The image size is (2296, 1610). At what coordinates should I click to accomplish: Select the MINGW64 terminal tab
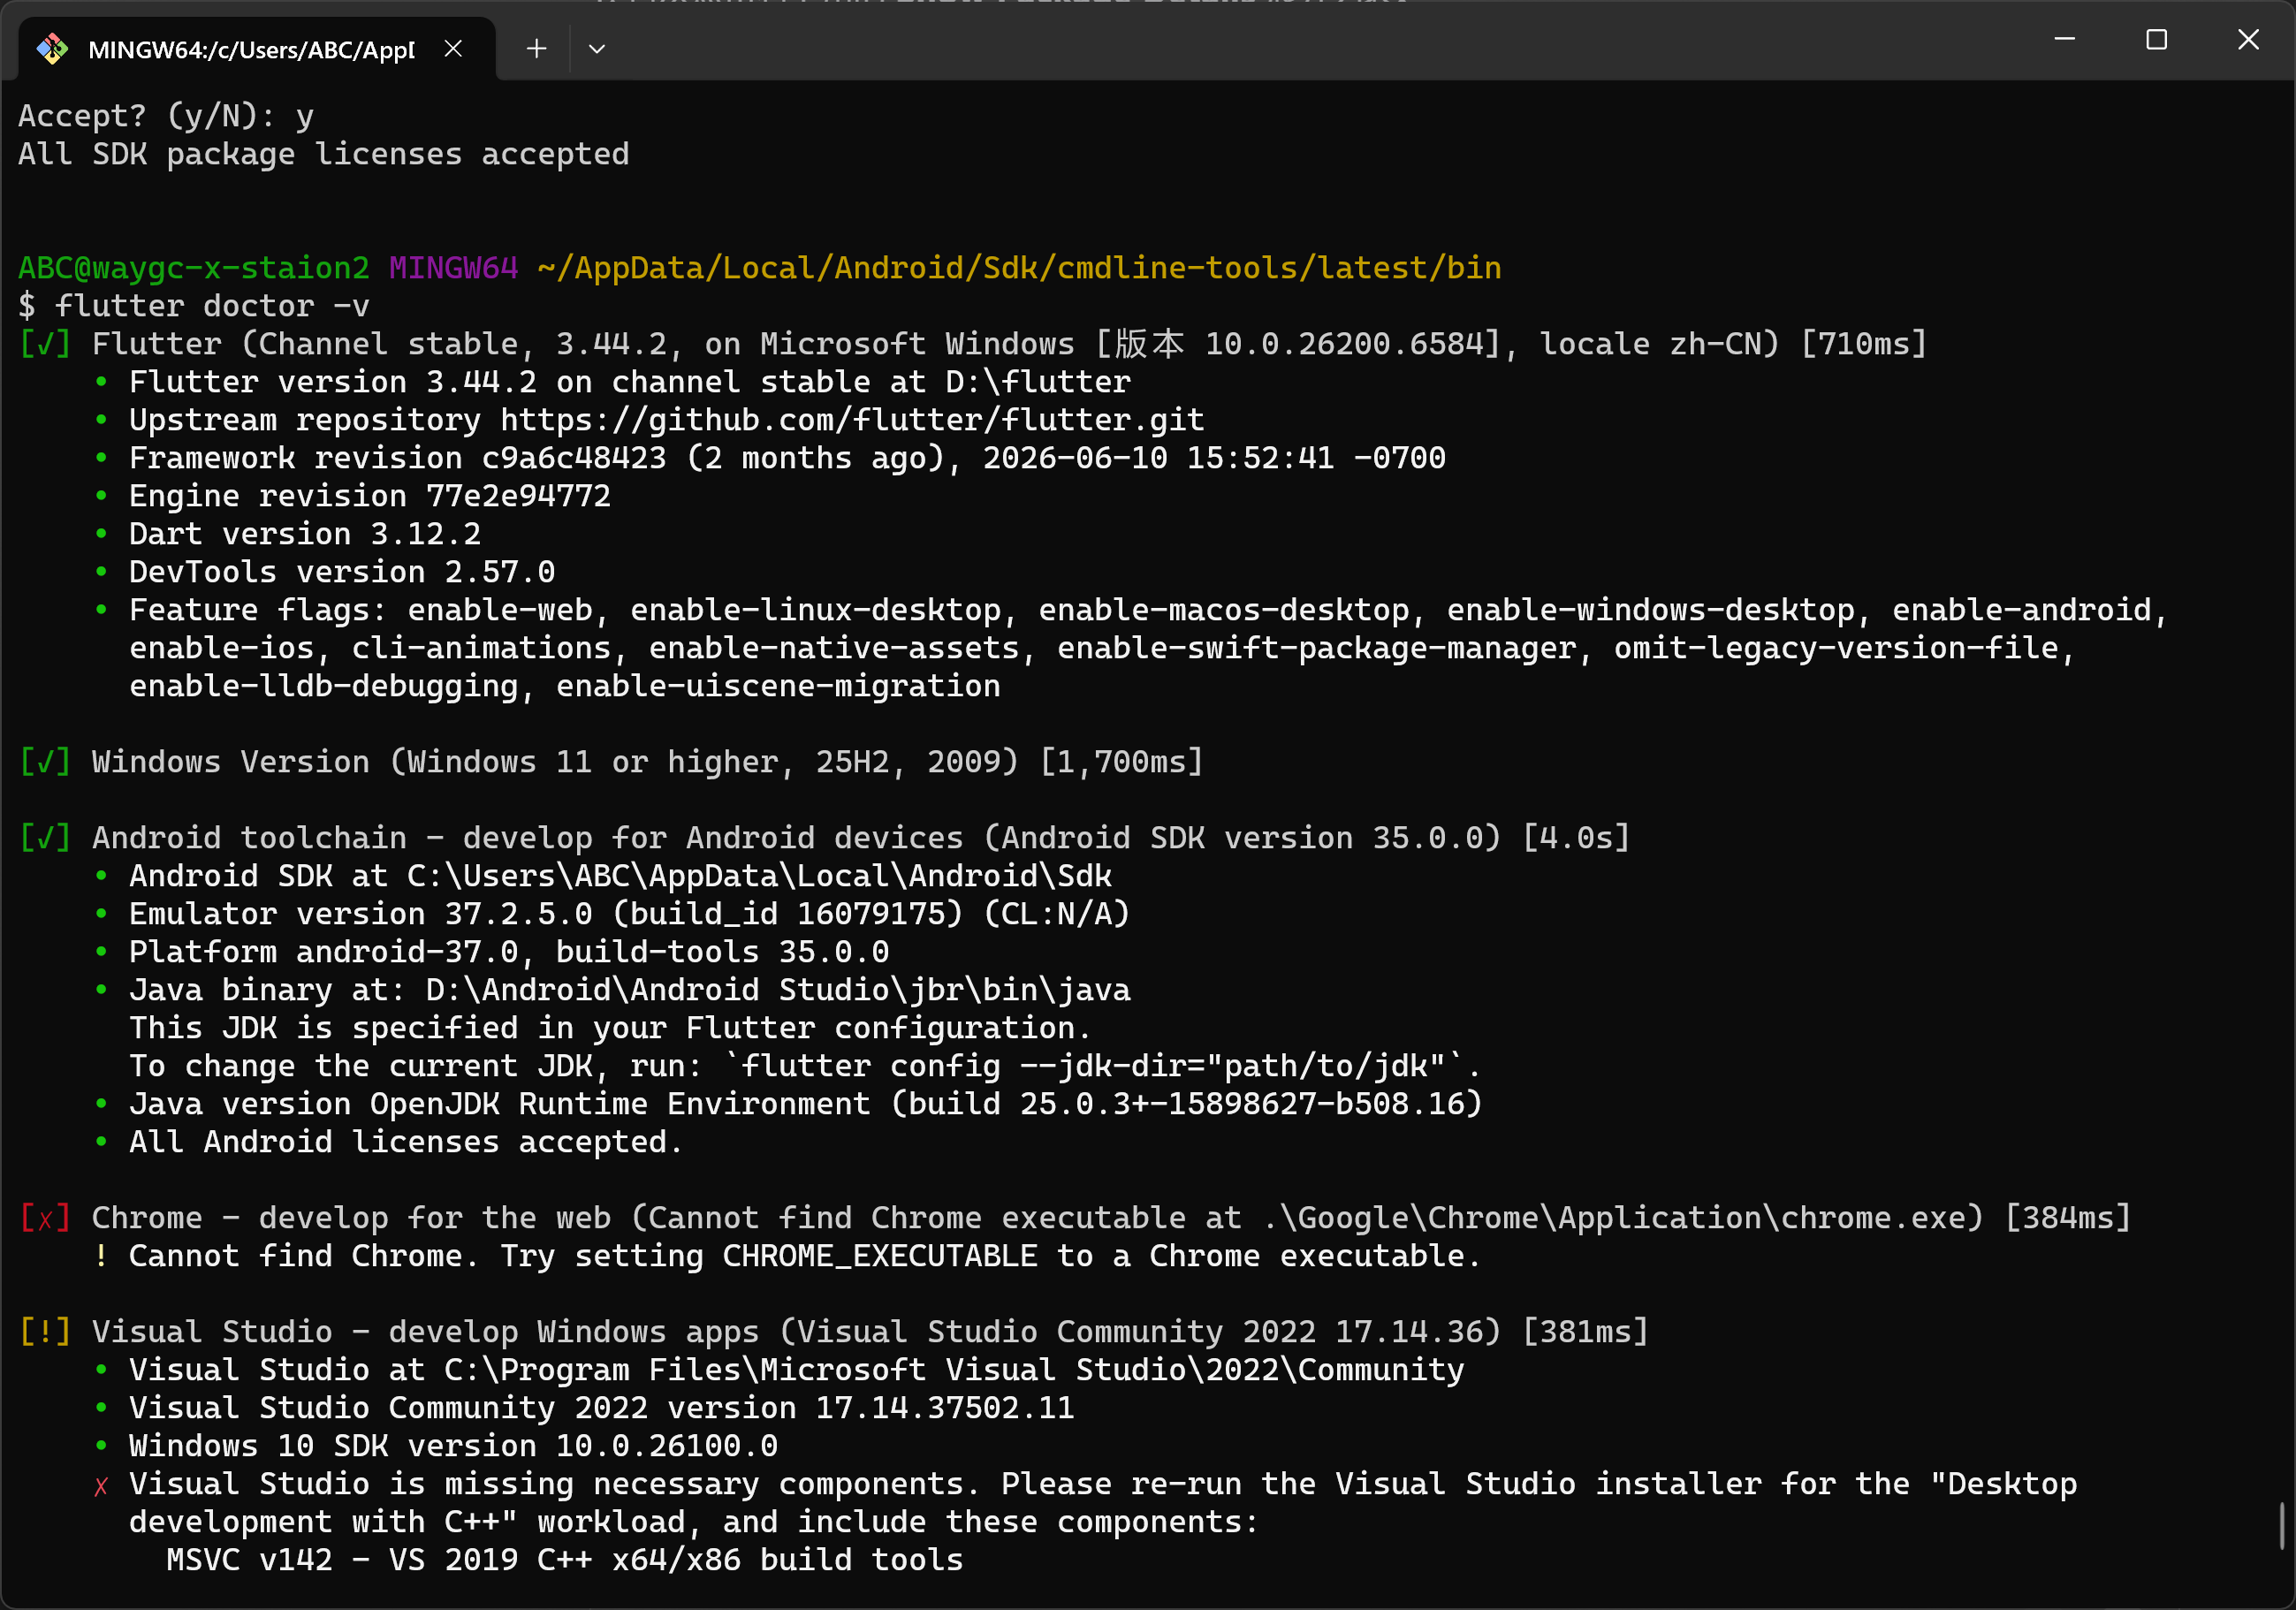click(x=256, y=49)
